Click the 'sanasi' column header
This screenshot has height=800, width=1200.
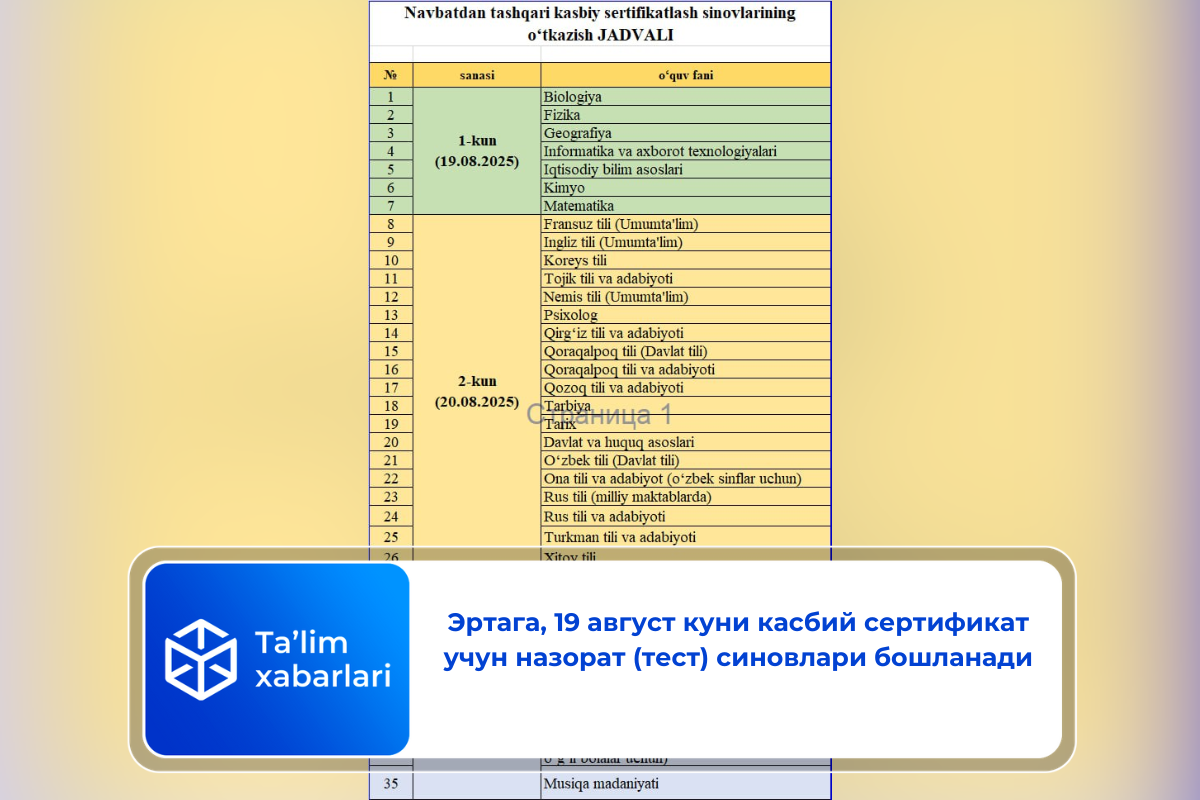coord(477,75)
